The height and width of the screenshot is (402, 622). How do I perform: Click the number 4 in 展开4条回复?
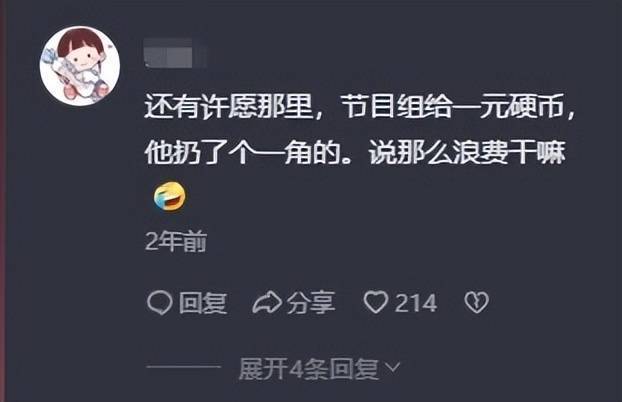pyautogui.click(x=296, y=369)
